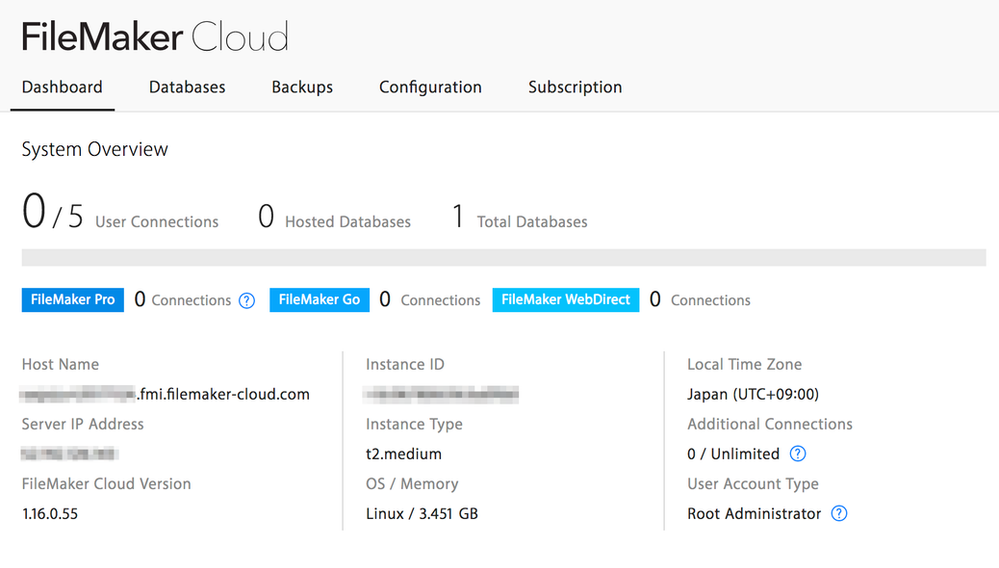This screenshot has width=999, height=568.
Task: Click 'Connections' text beside FileMaker Pro badge
Action: (x=191, y=301)
